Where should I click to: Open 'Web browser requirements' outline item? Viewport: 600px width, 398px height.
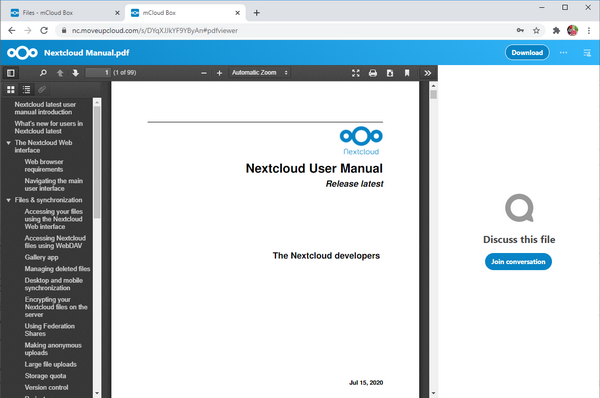coord(44,166)
